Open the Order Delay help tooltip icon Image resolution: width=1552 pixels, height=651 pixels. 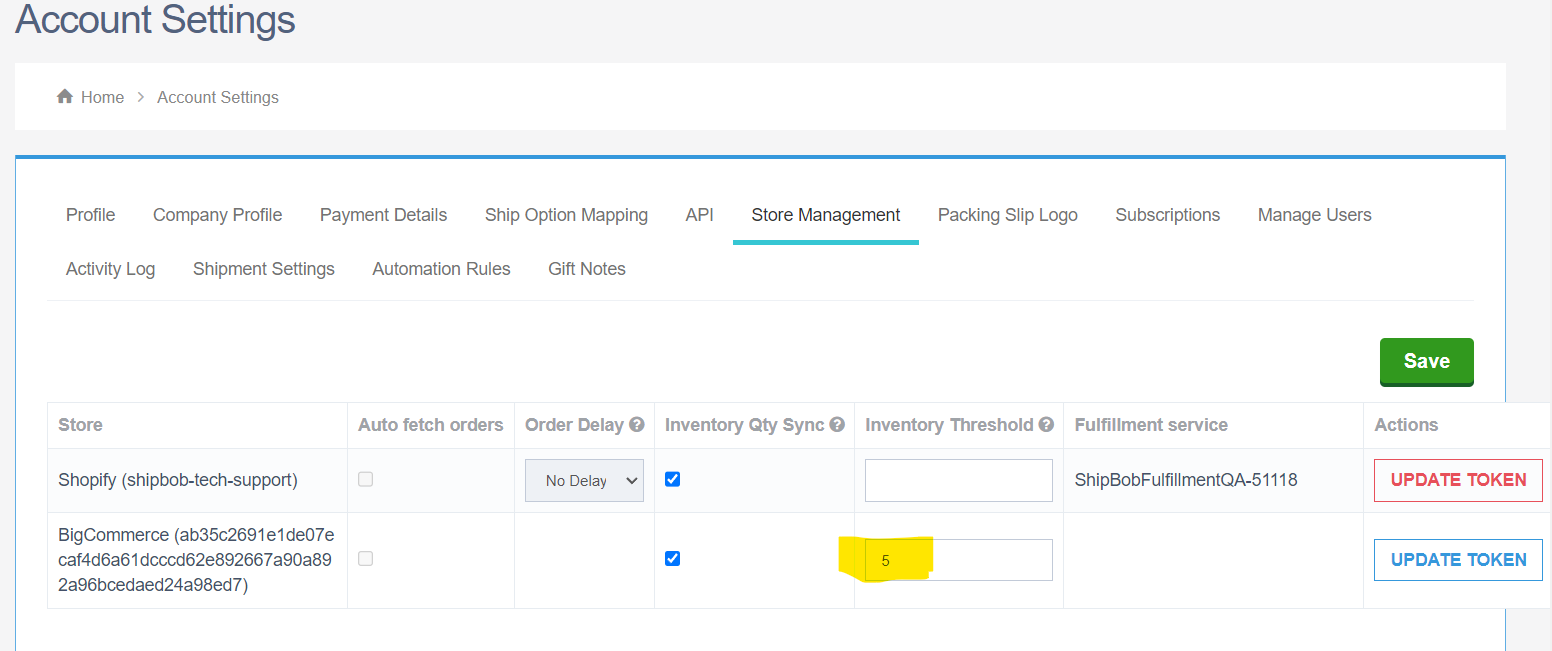(x=638, y=424)
